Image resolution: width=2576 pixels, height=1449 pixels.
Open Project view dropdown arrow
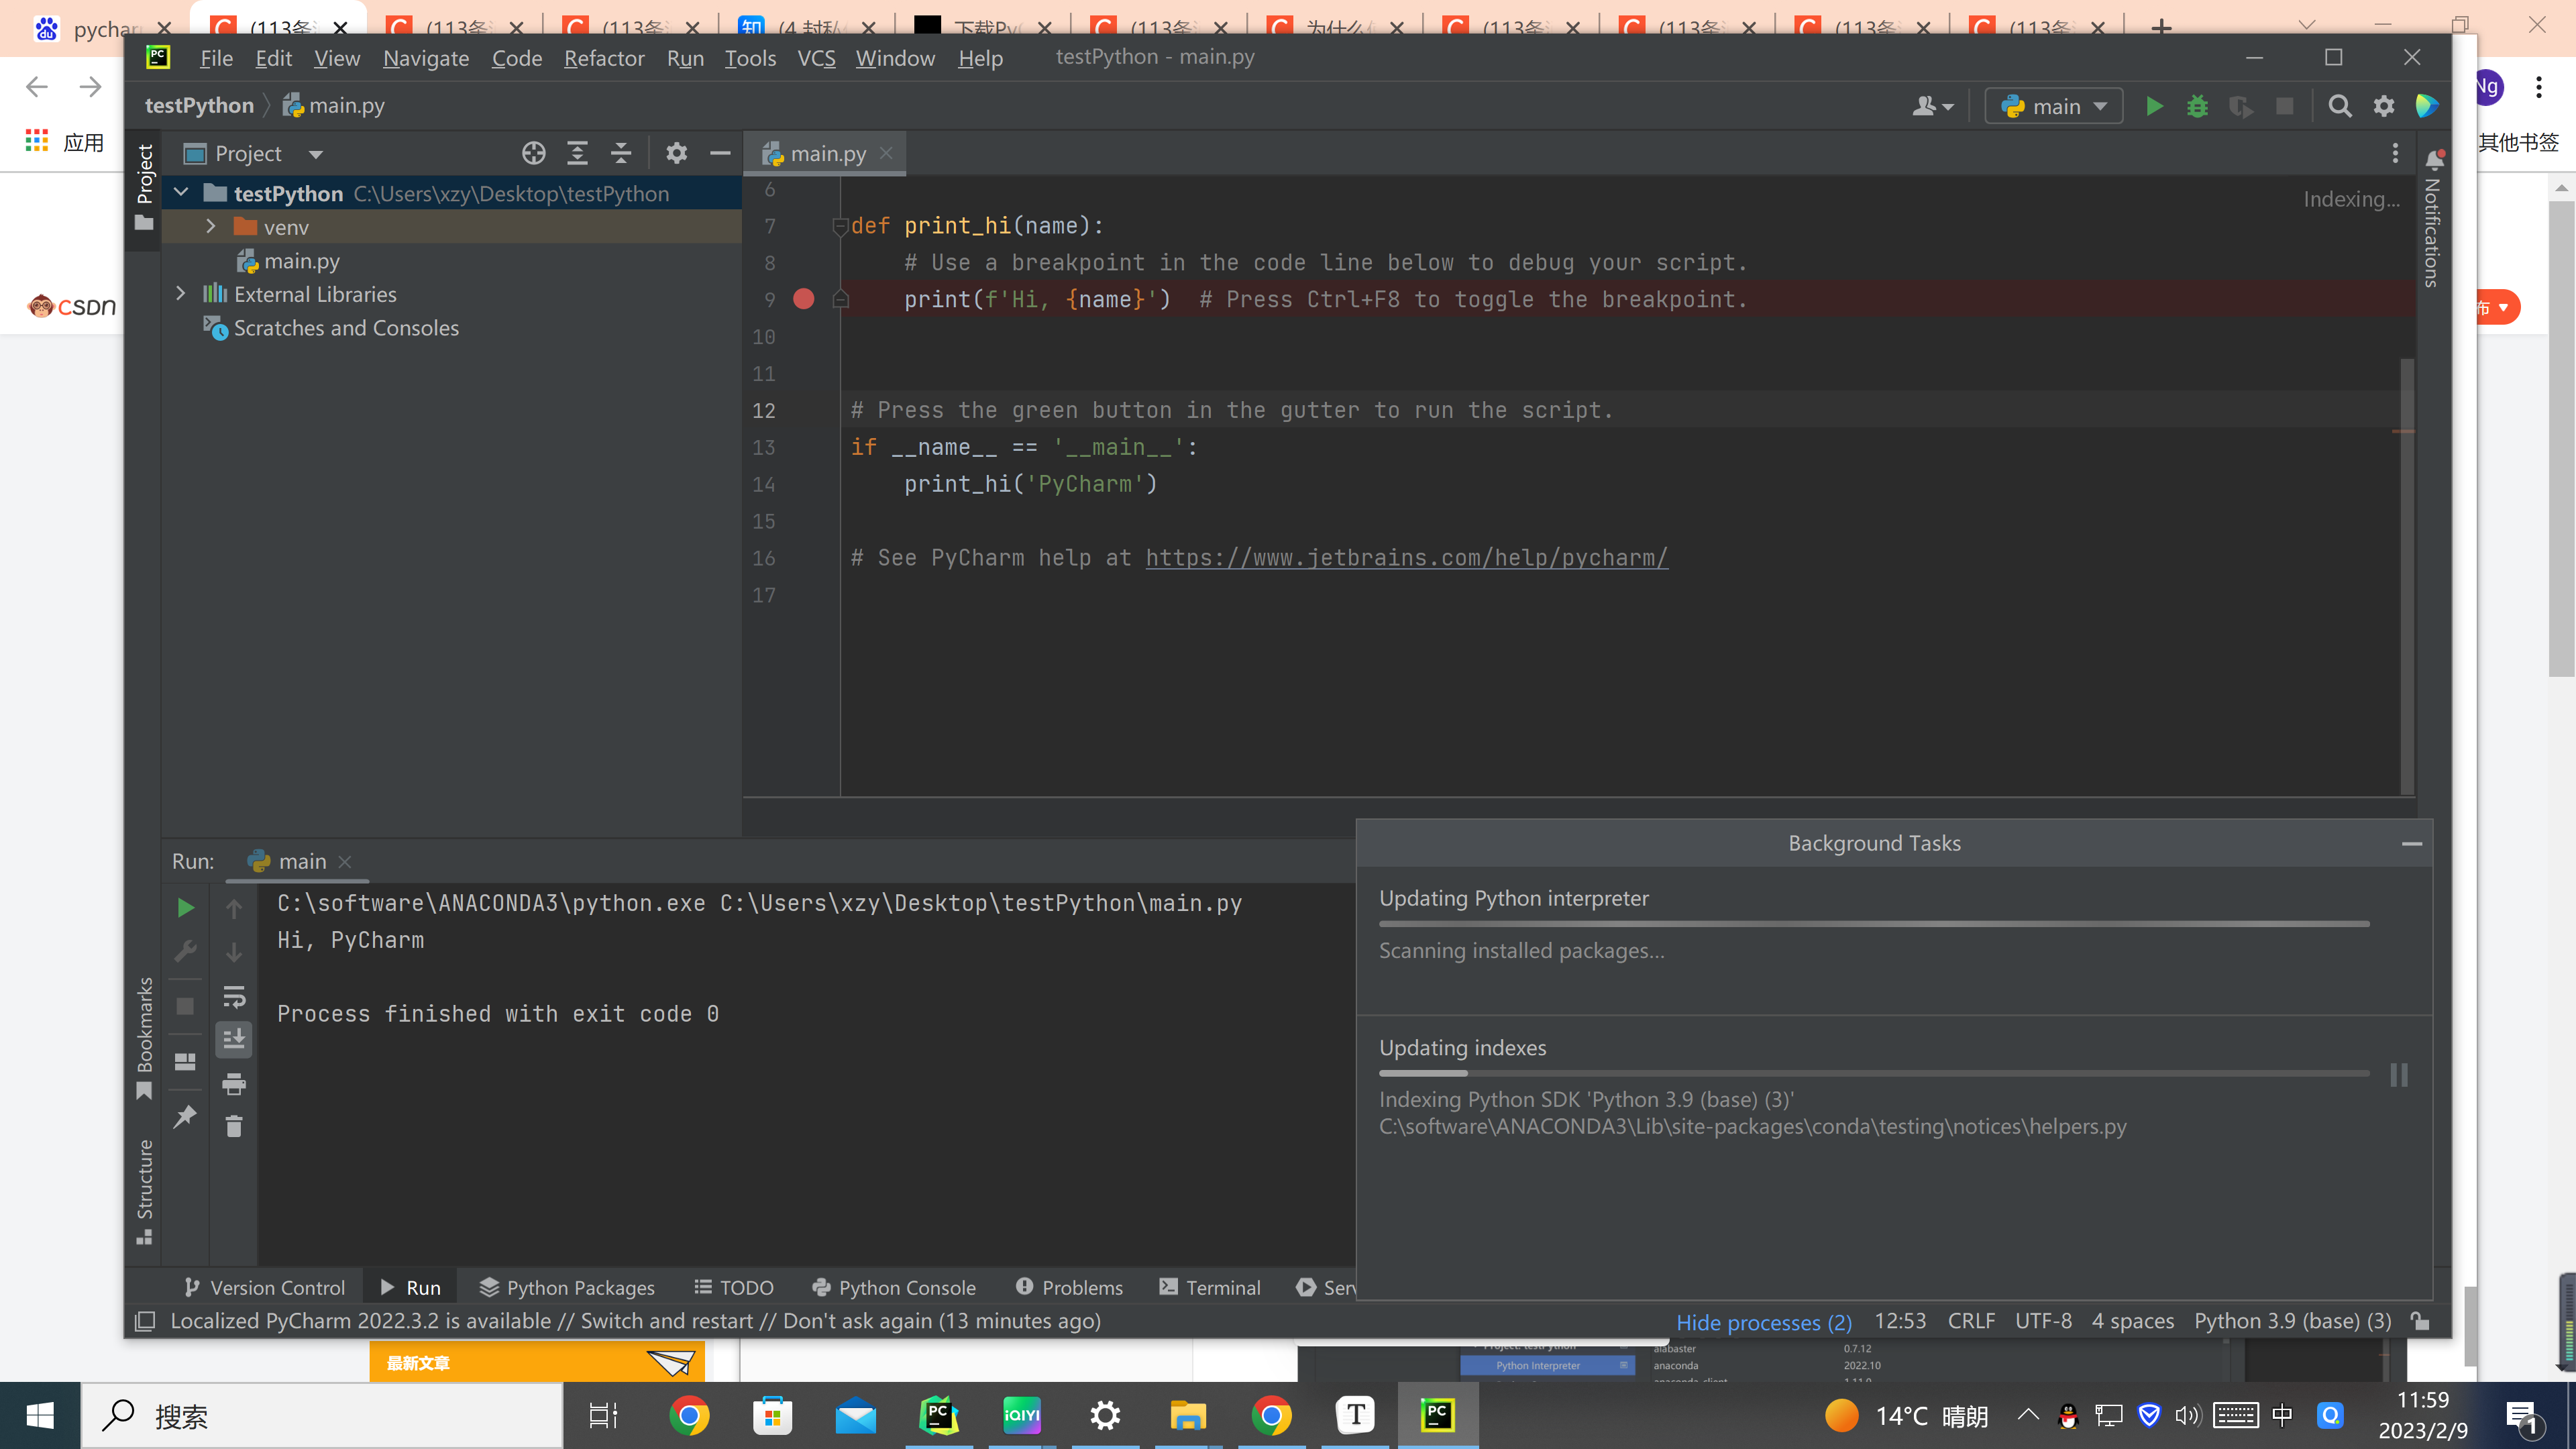(x=316, y=154)
